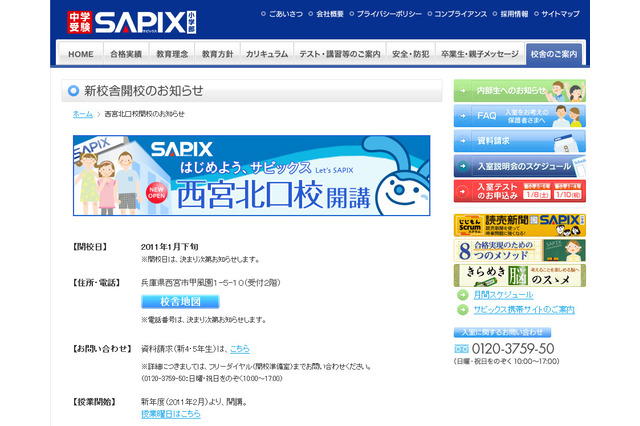Open the 入室説明会のスケジュール banner
The image size is (640, 426).
click(520, 166)
